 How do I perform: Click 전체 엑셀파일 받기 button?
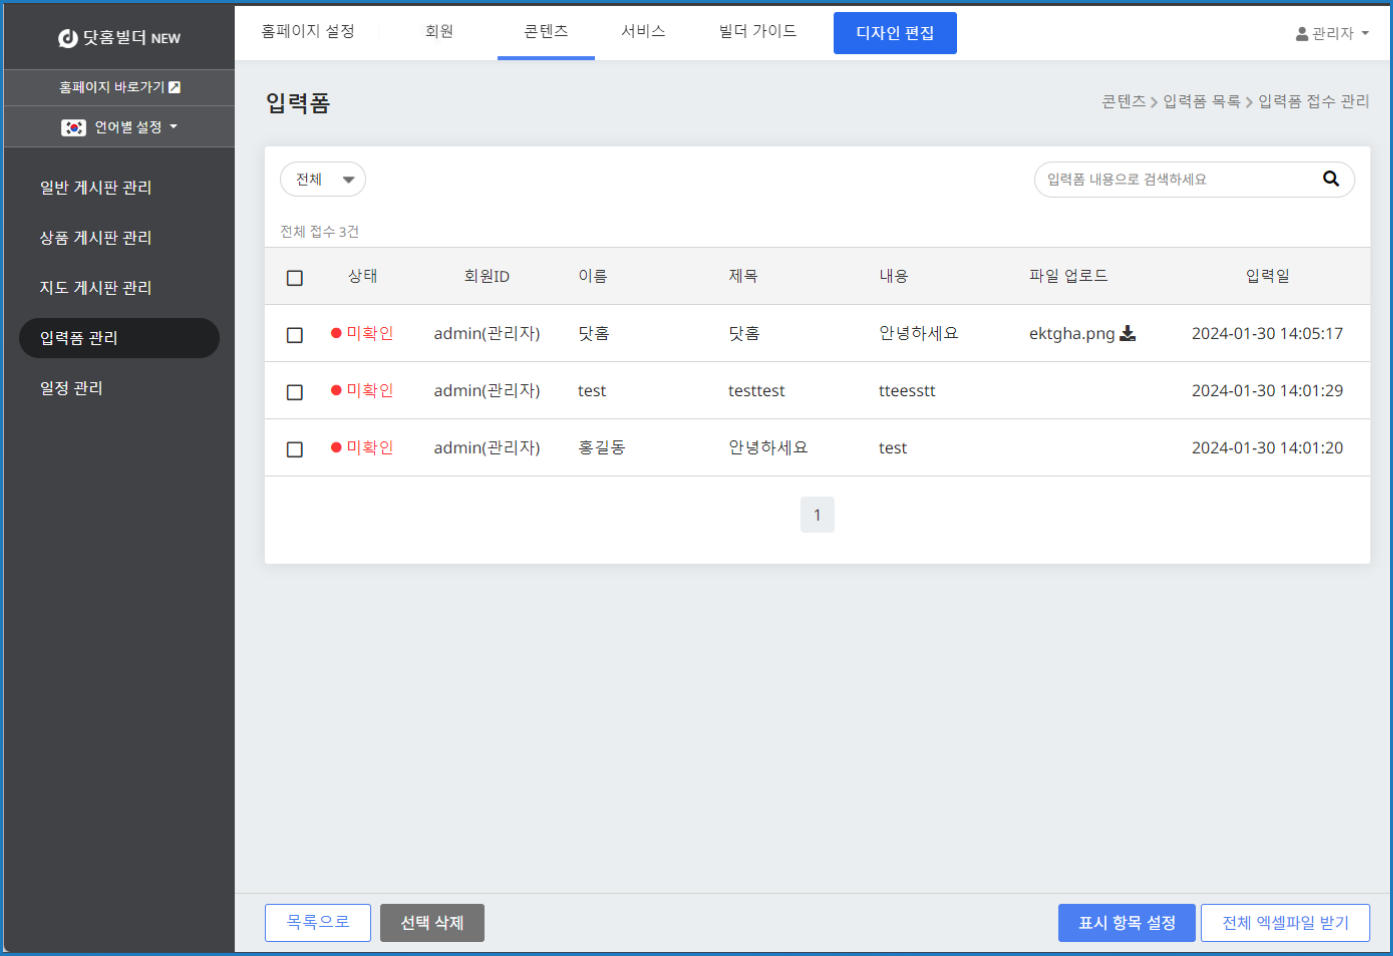[x=1285, y=923]
